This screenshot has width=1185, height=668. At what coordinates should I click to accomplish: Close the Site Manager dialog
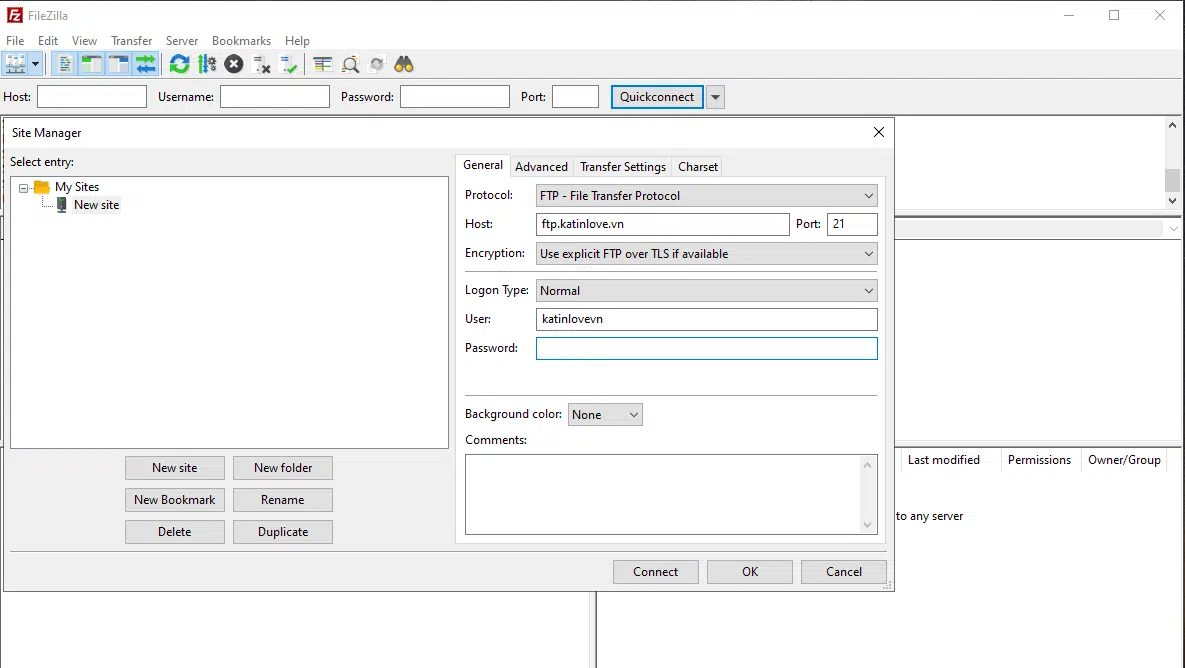coord(878,132)
